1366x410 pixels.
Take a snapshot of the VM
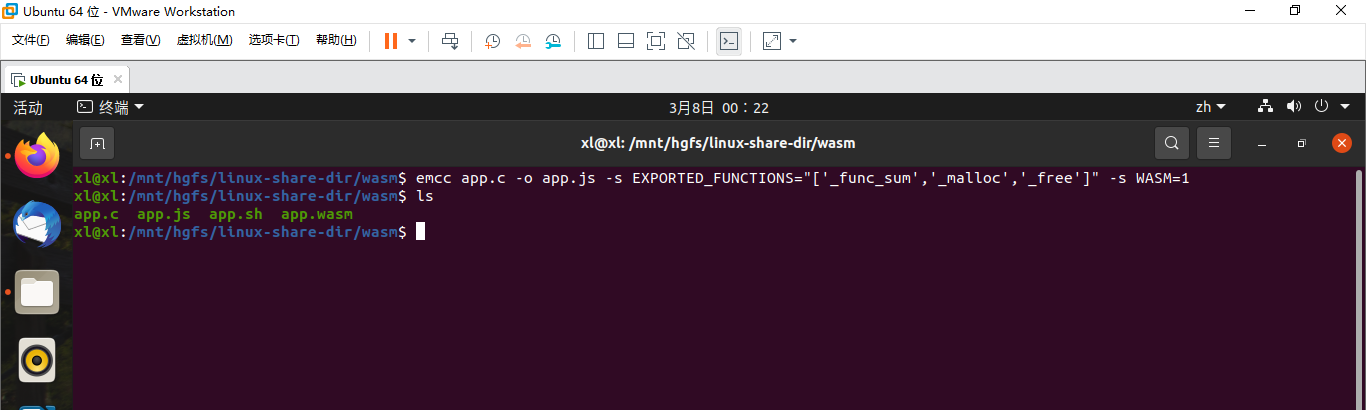click(493, 41)
